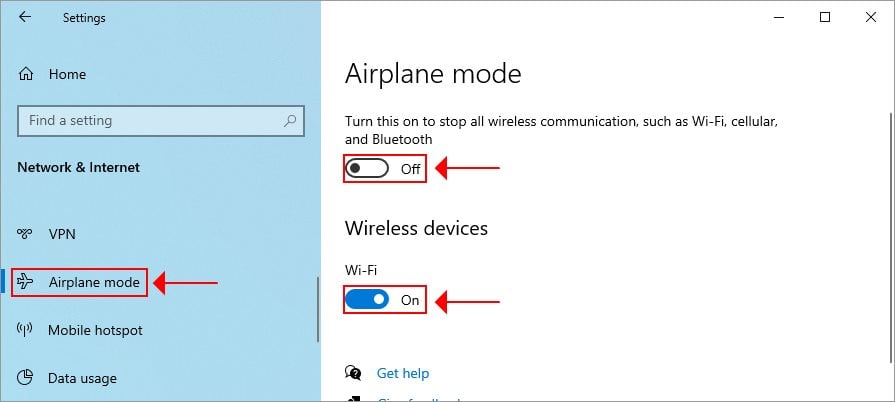Click the Home house icon
The width and height of the screenshot is (895, 402).
pos(26,74)
